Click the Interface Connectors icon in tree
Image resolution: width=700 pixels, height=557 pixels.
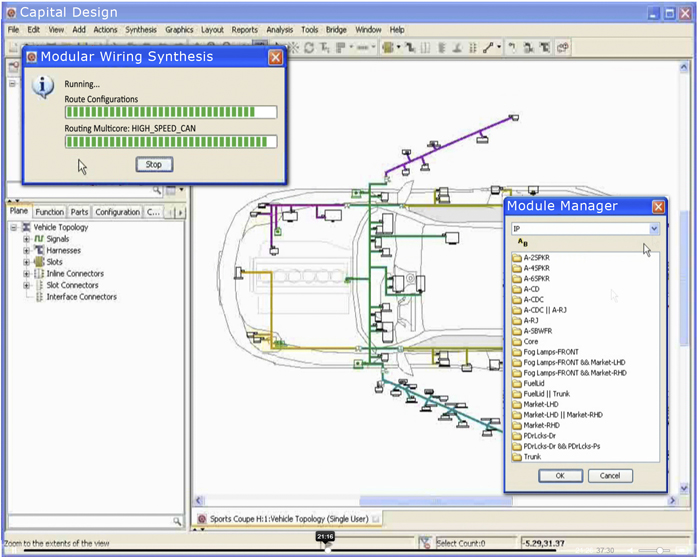39,297
